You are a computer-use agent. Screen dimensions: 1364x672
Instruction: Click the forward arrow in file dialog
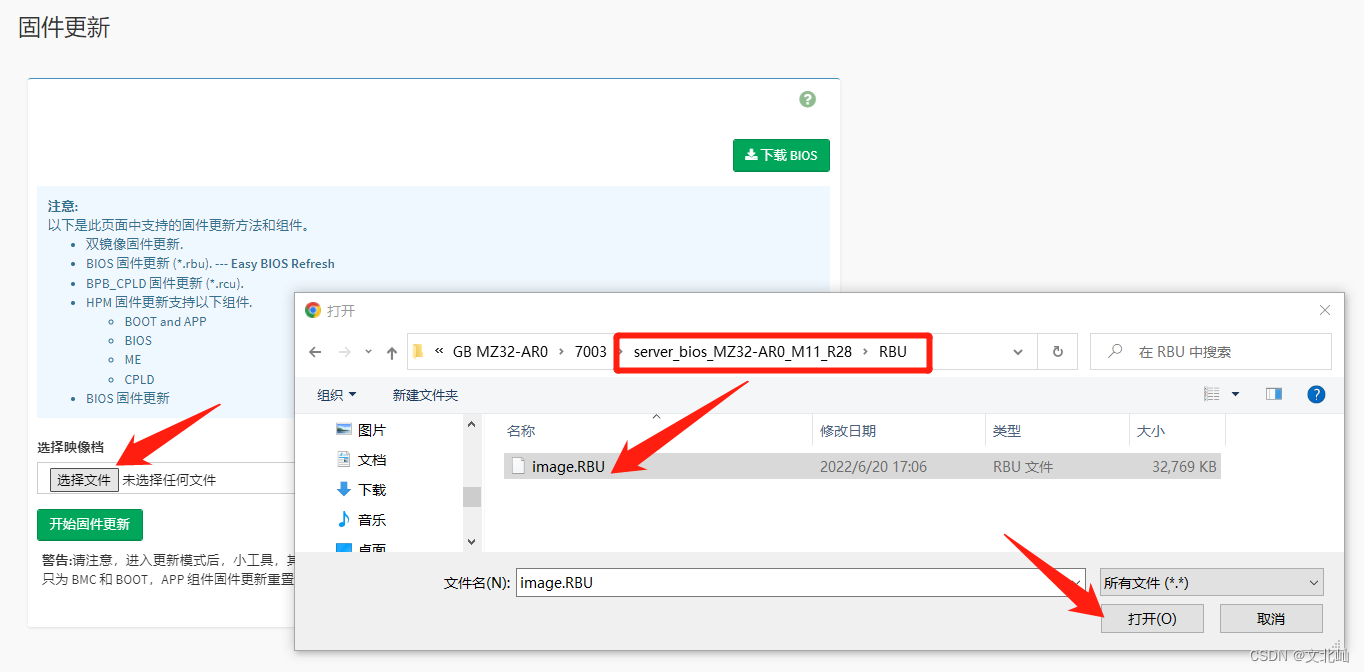click(x=343, y=352)
